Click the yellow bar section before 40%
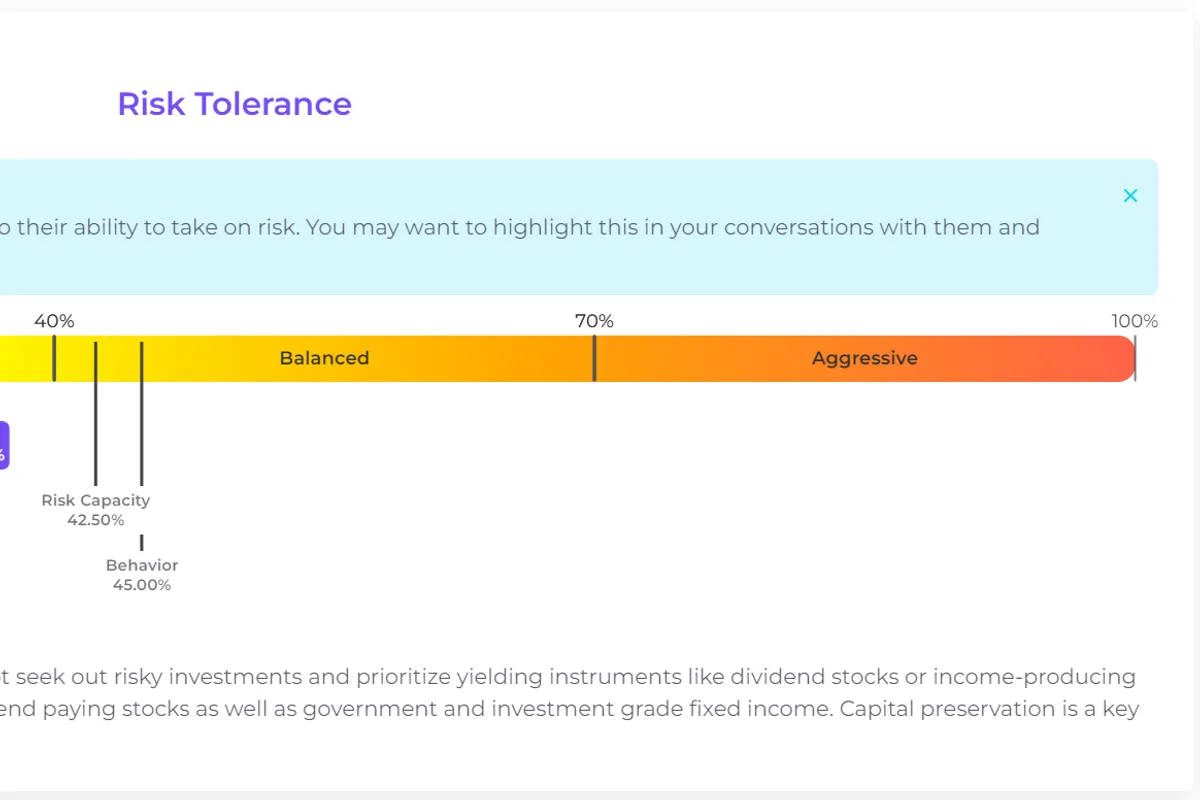 (x=25, y=358)
